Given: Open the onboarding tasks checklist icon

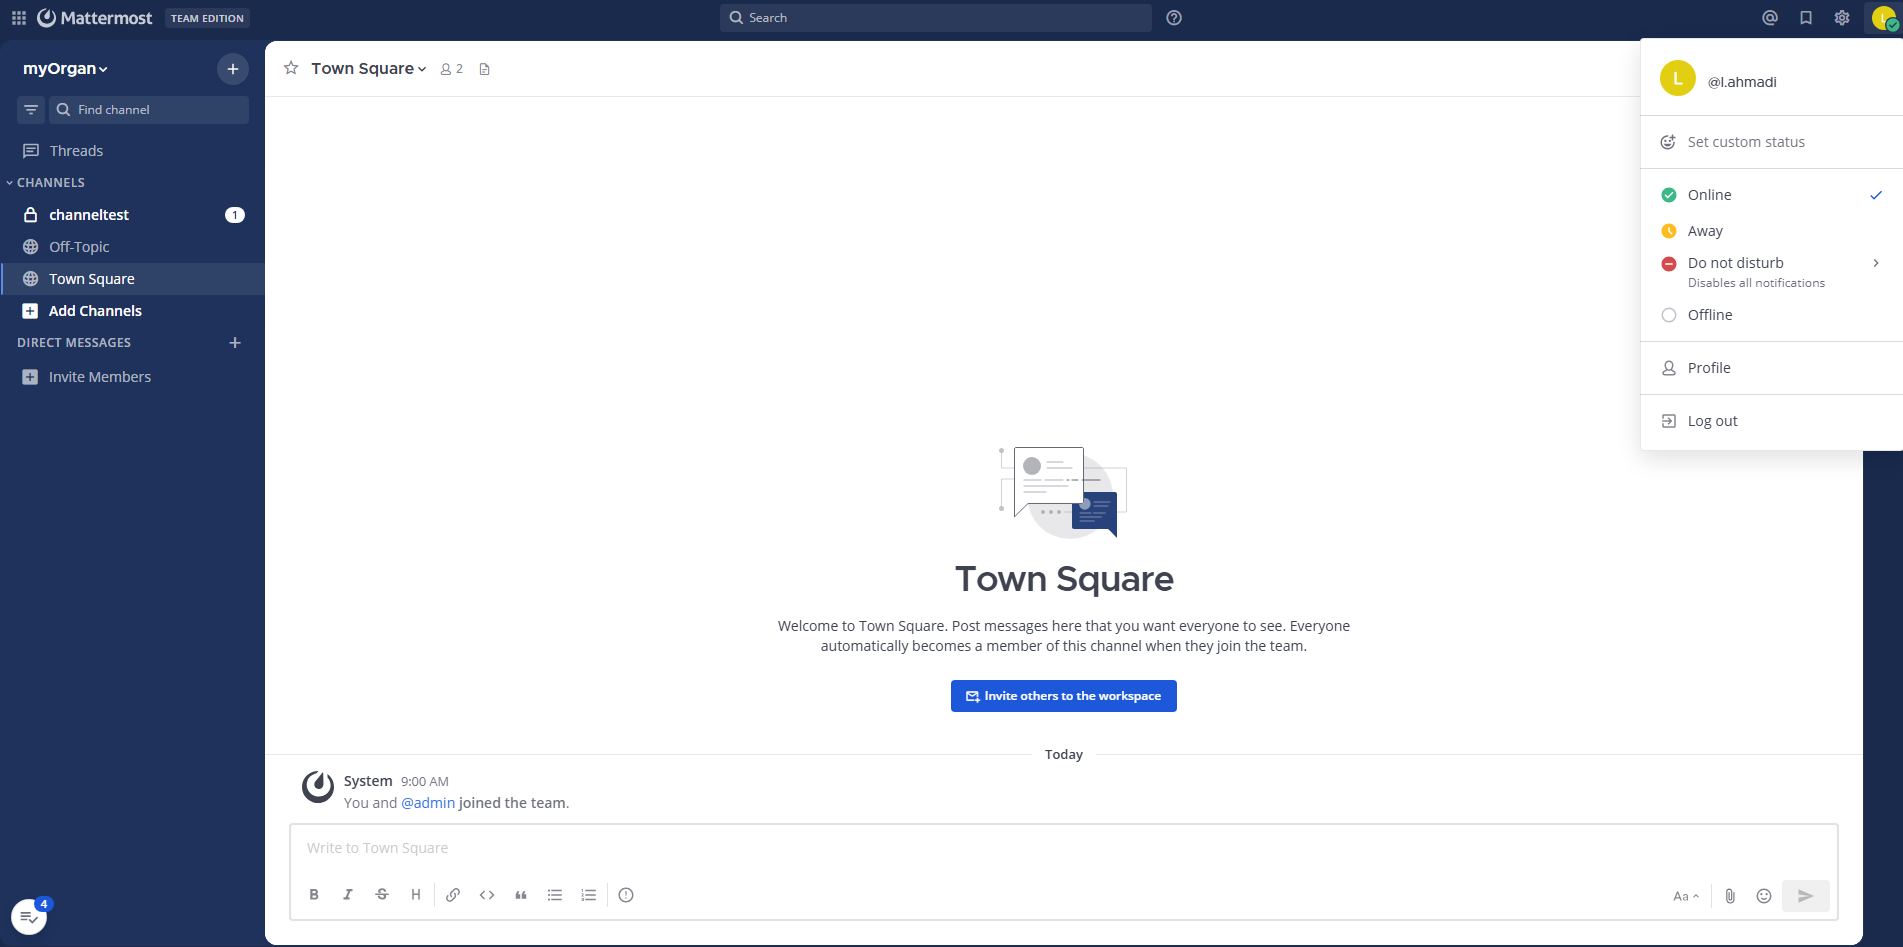Looking at the screenshot, I should click(29, 916).
